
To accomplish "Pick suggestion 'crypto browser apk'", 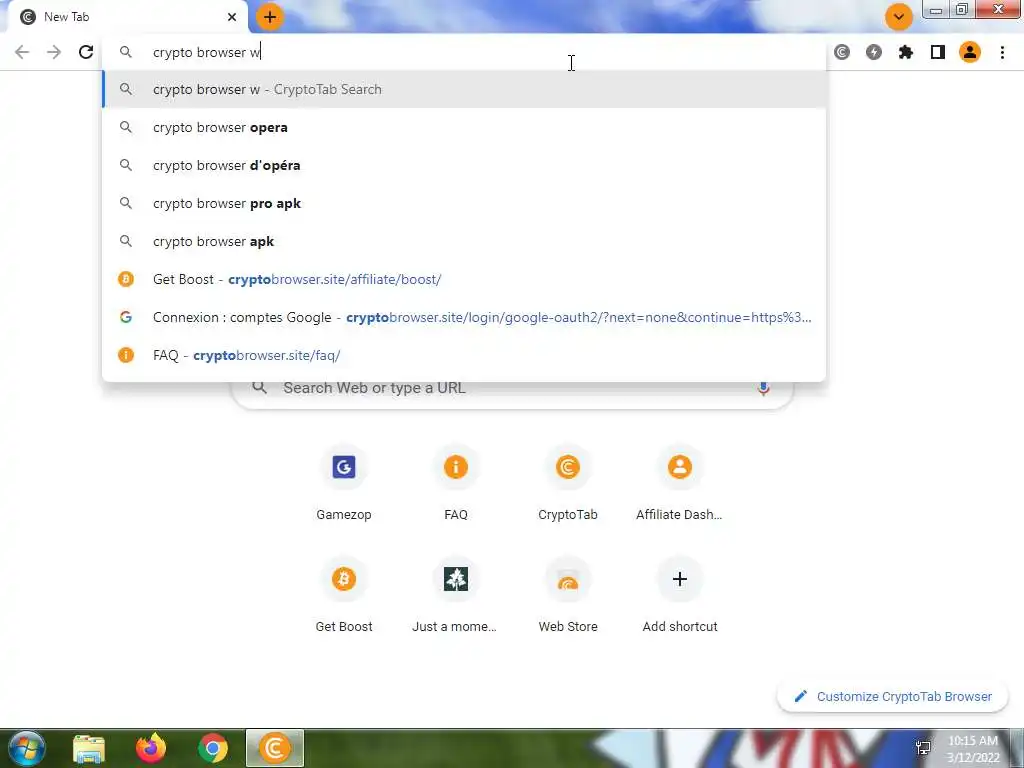I will (464, 242).
